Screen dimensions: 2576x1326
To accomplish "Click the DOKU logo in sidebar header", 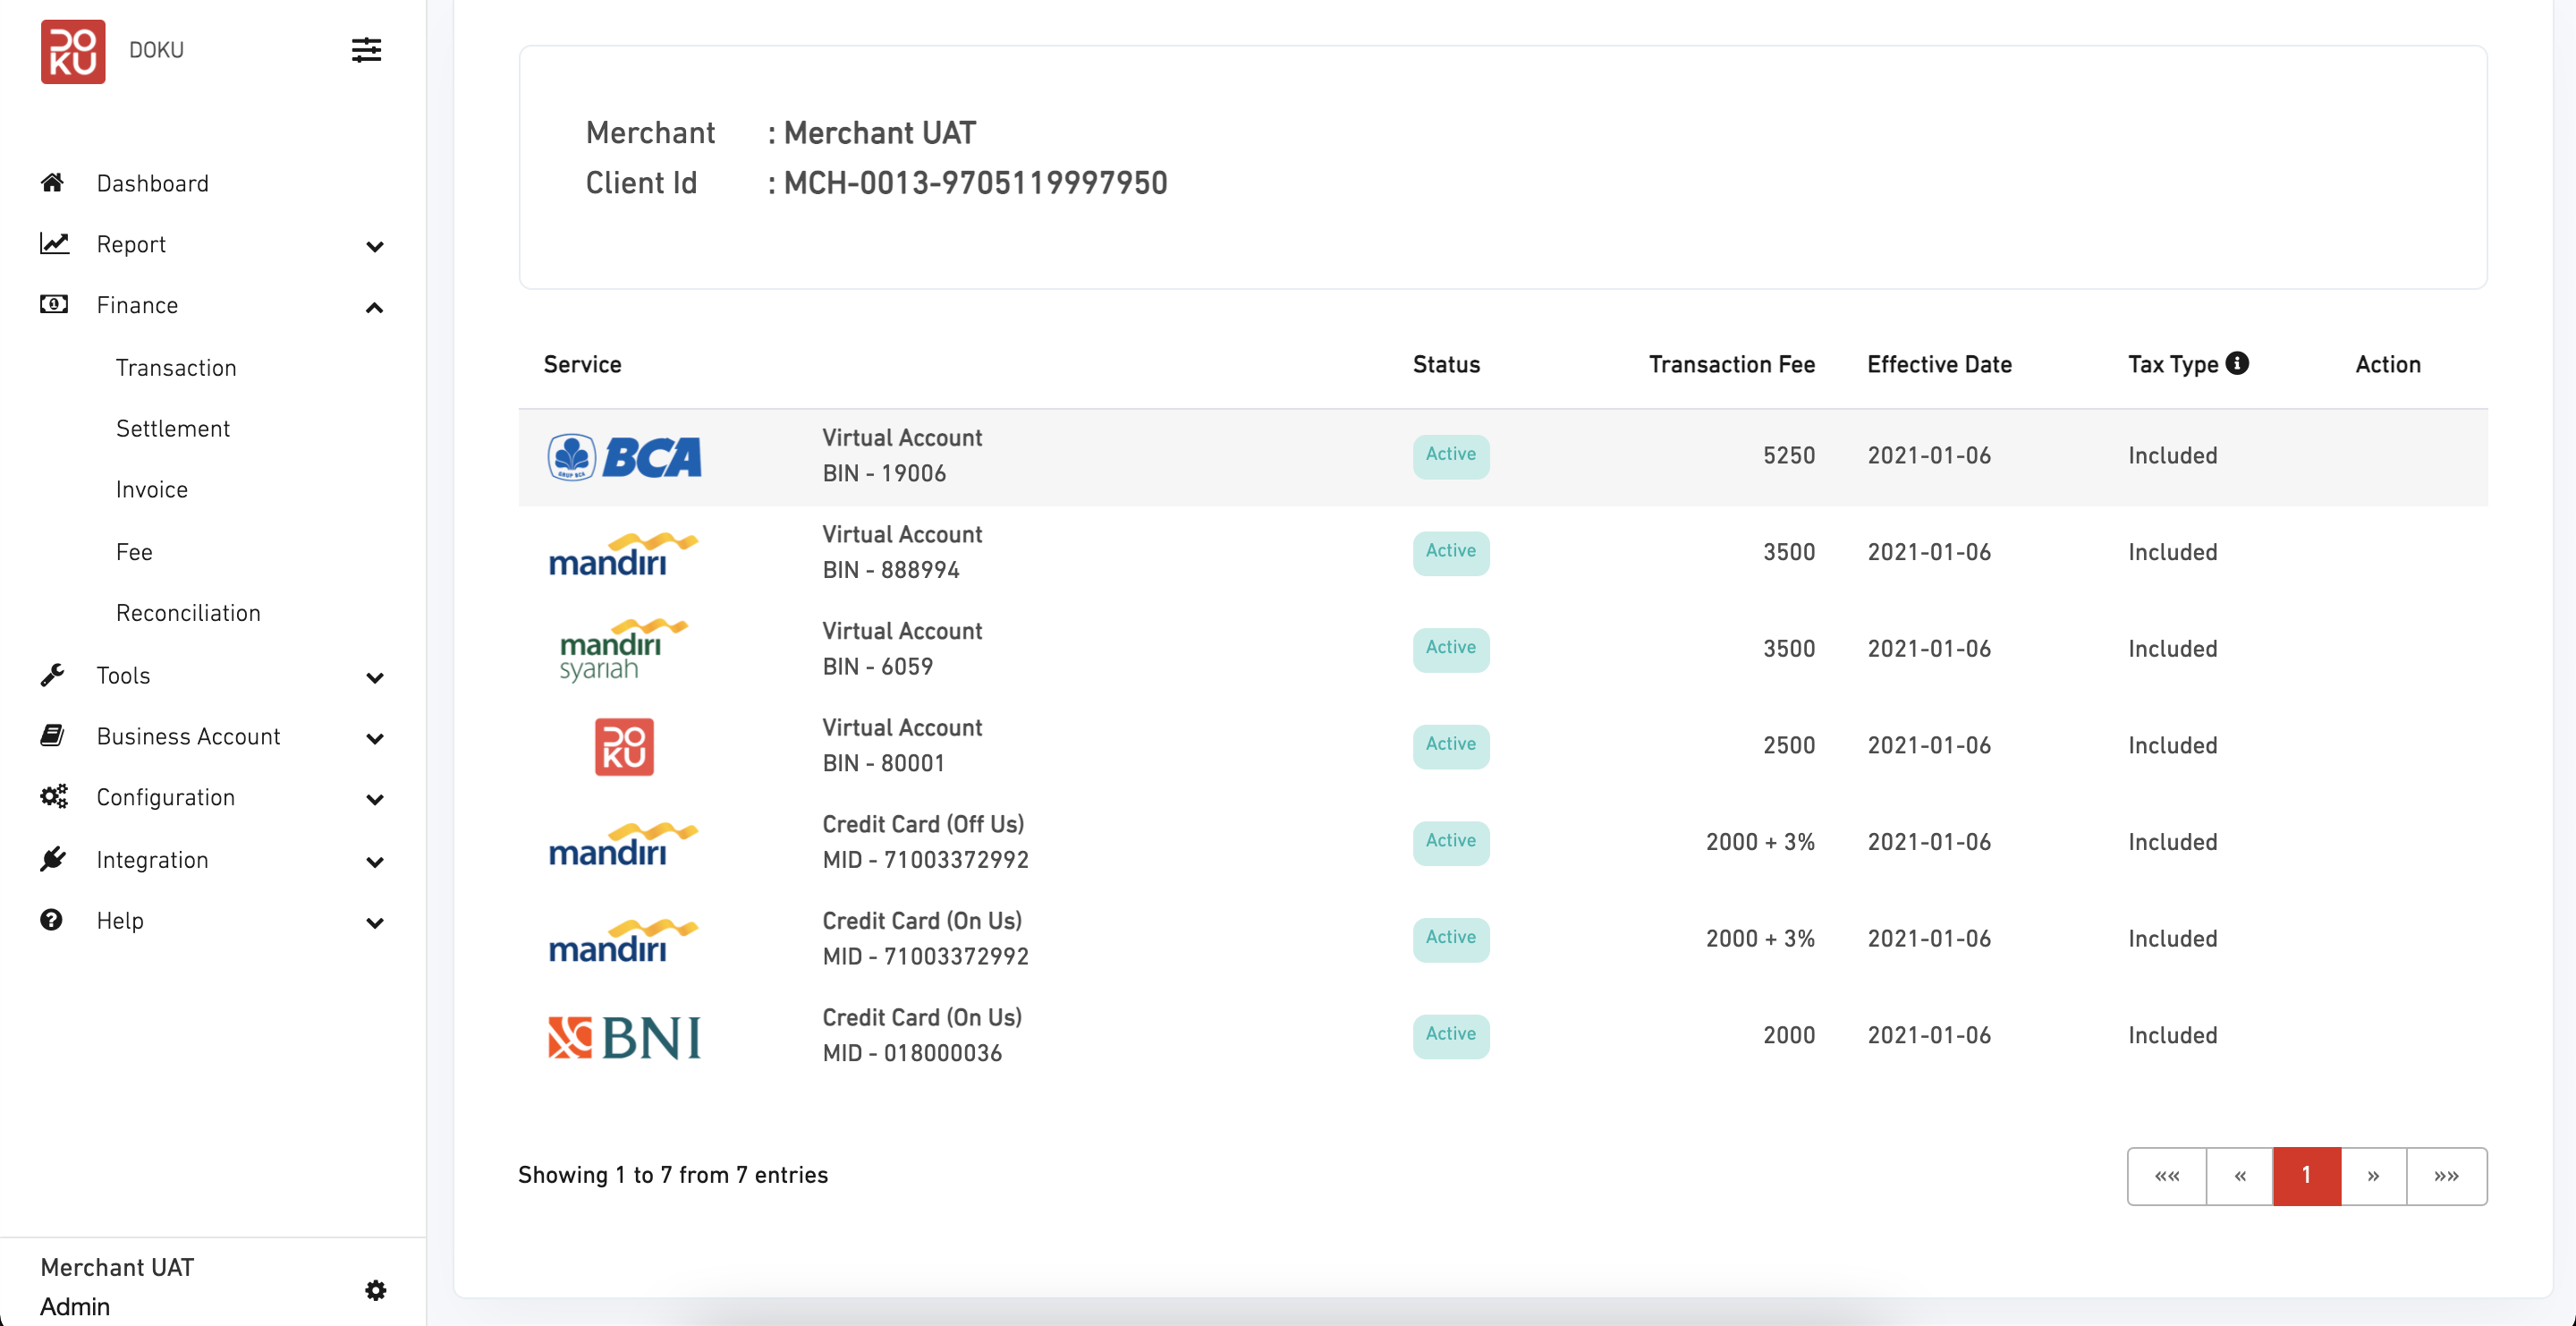I will point(73,51).
